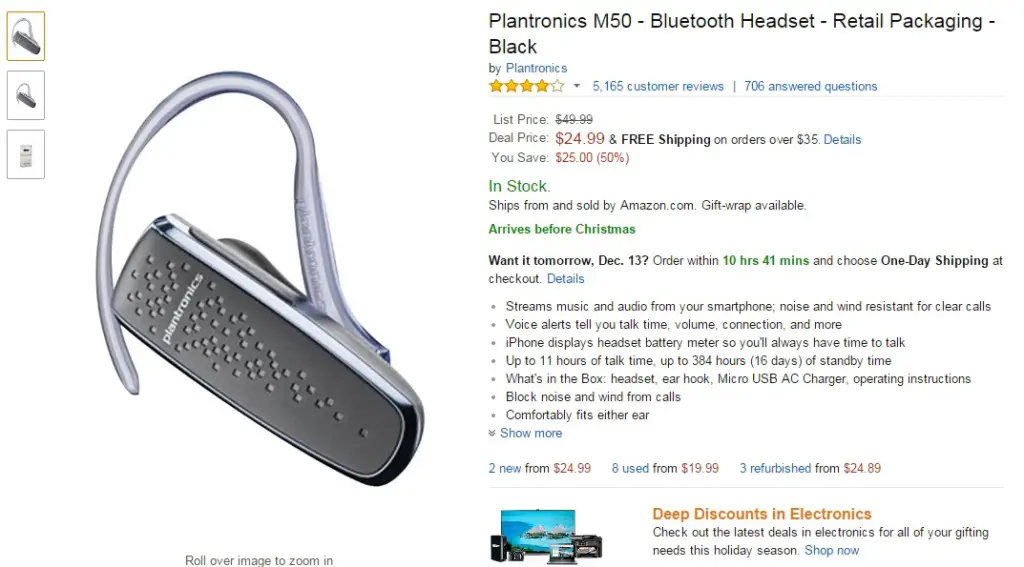This screenshot has width=1024, height=567.
Task: View 8 used offers from $19.99
Action: click(665, 468)
